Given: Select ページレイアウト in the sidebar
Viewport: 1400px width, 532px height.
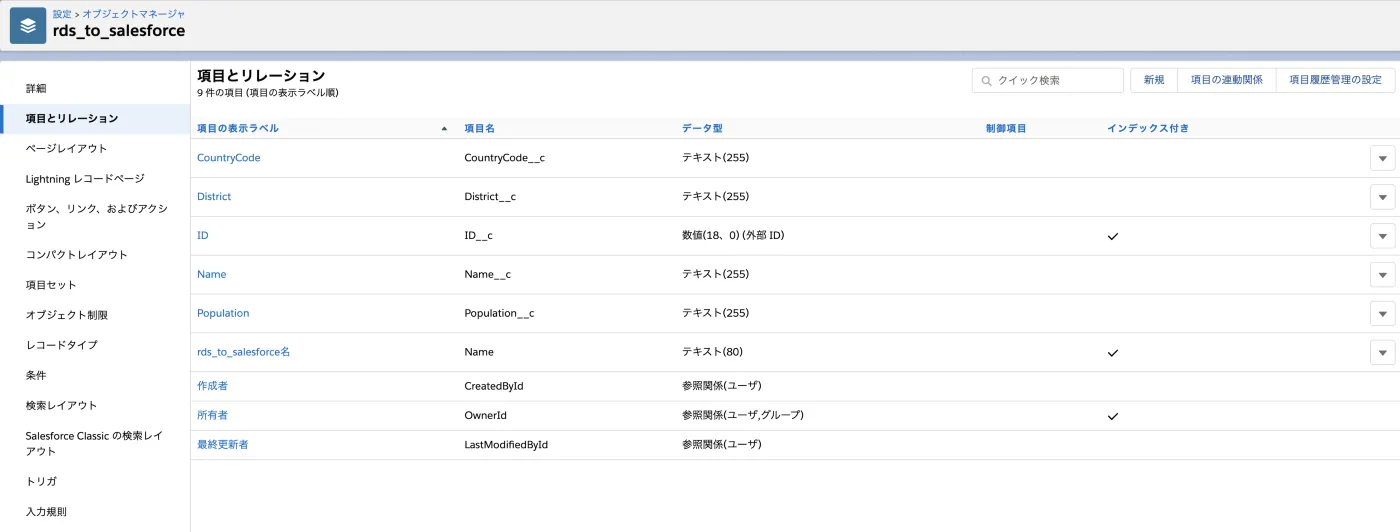Looking at the screenshot, I should (66, 148).
